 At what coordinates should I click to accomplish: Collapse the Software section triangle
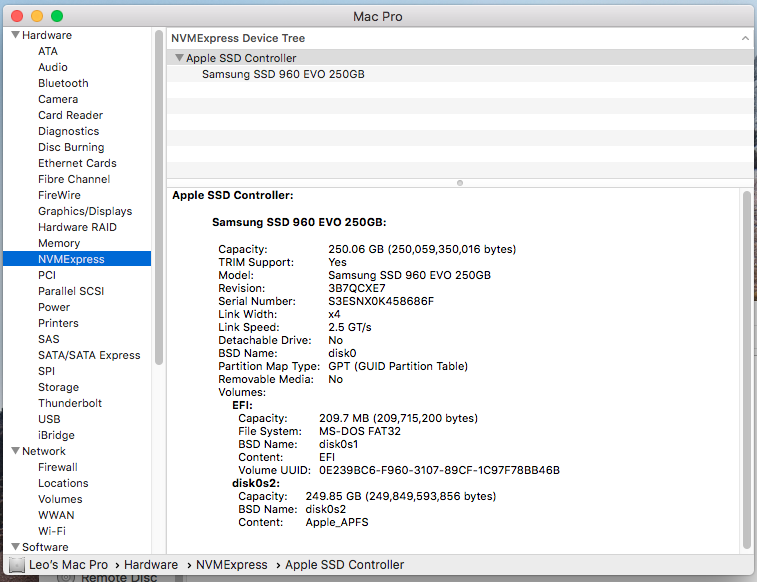[15, 547]
